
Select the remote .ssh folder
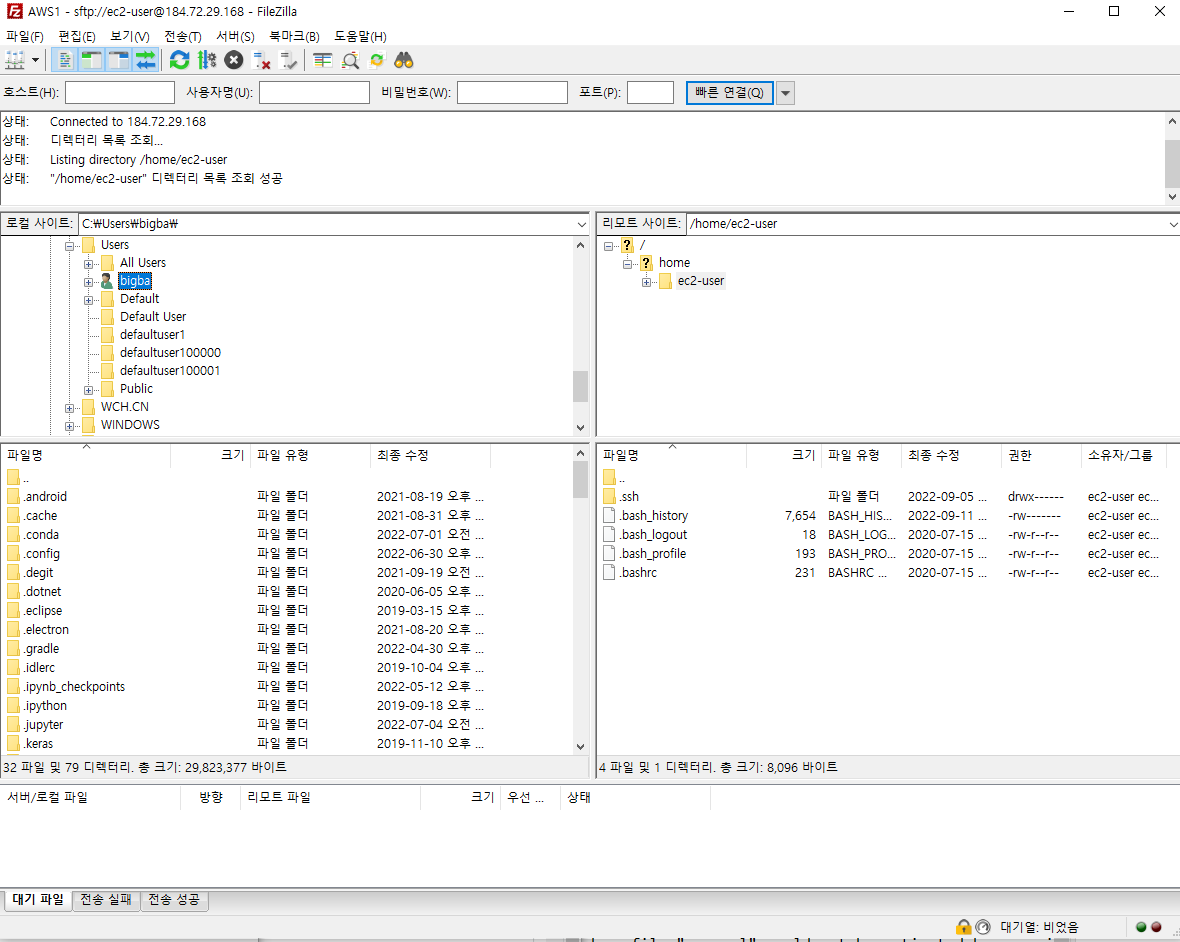630,497
